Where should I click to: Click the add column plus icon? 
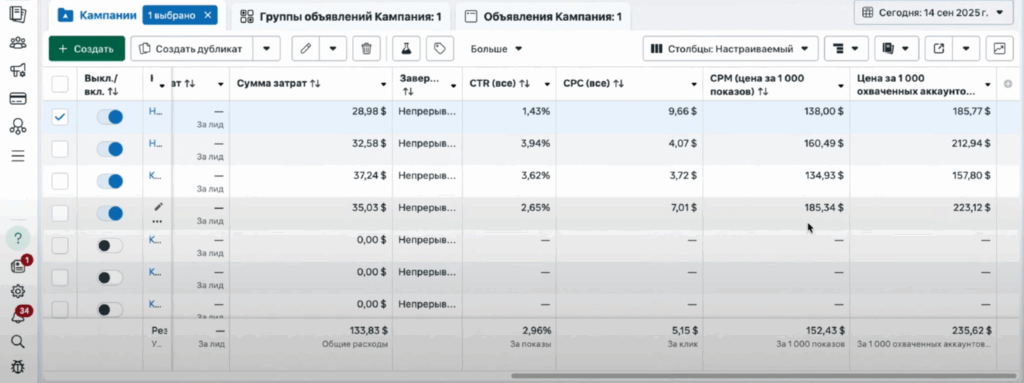1008,84
